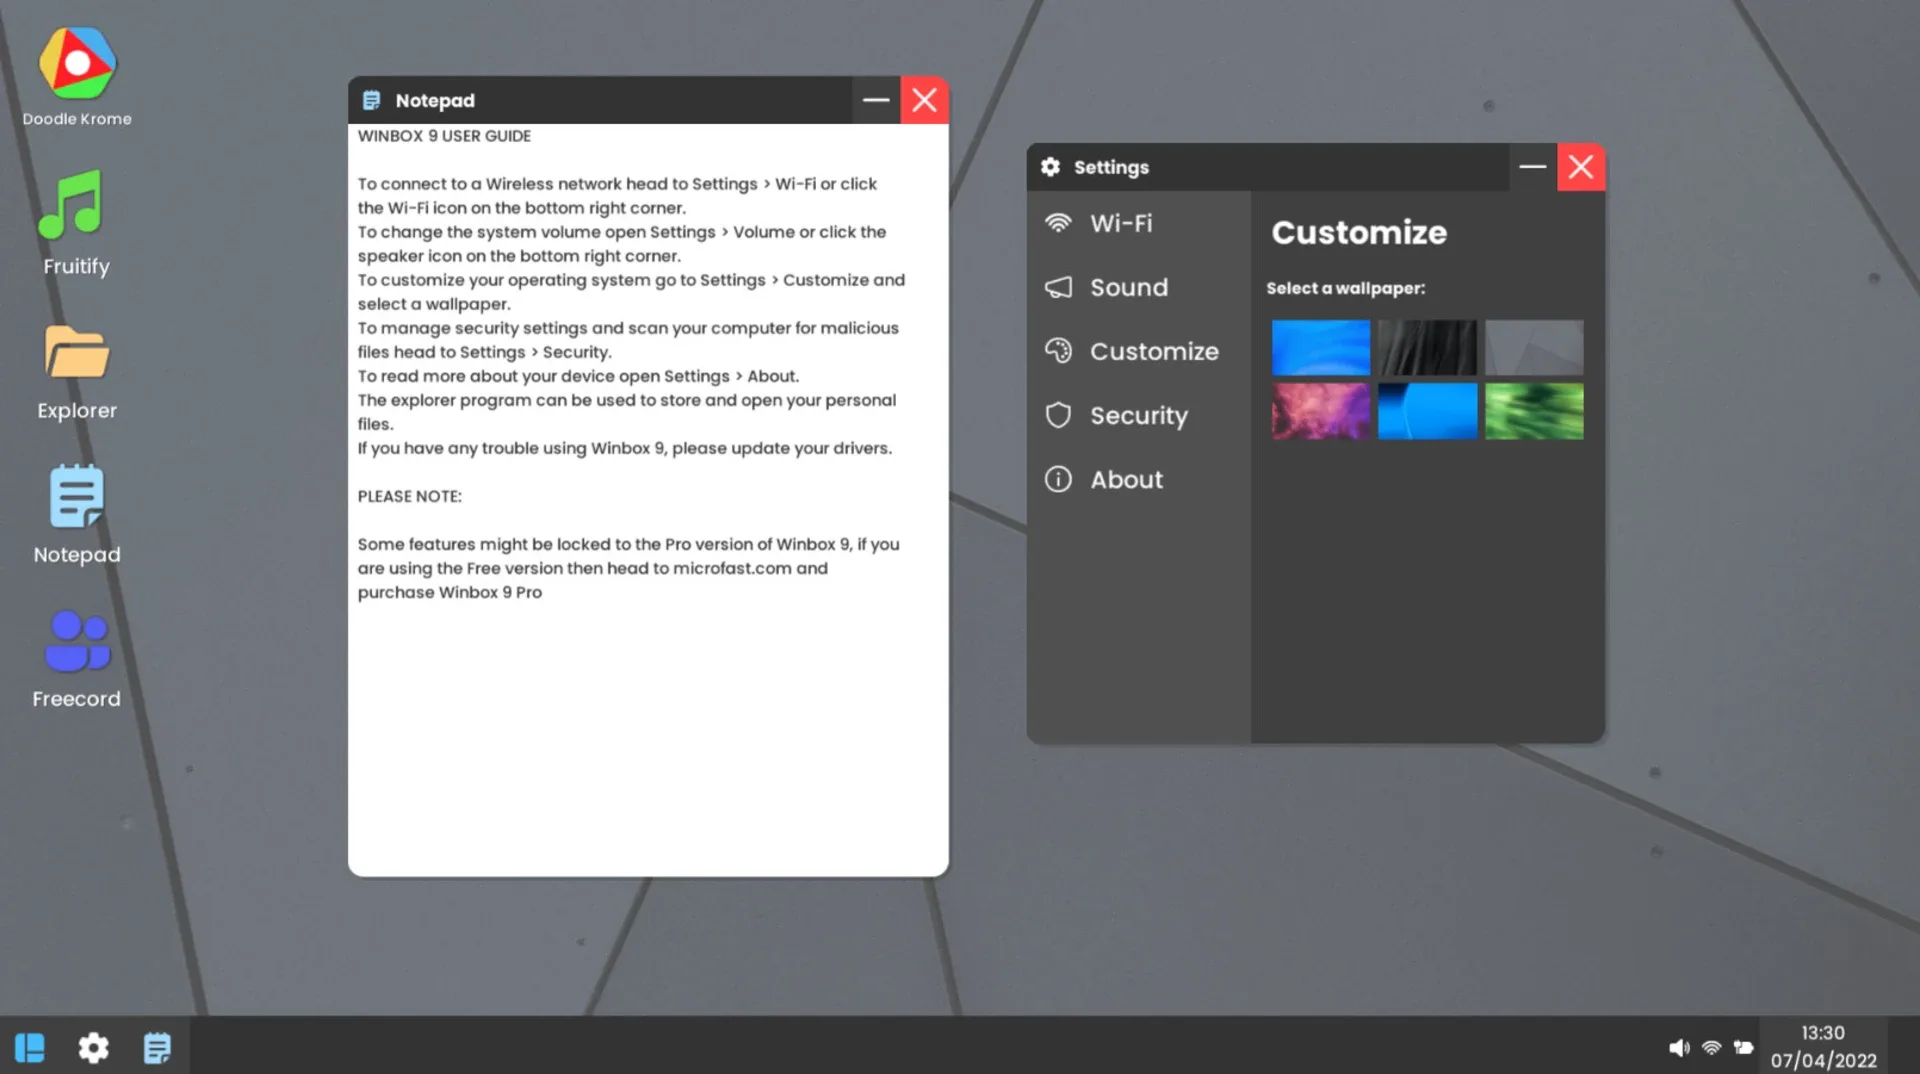1920x1074 pixels.
Task: Open the Sound settings section
Action: point(1128,287)
